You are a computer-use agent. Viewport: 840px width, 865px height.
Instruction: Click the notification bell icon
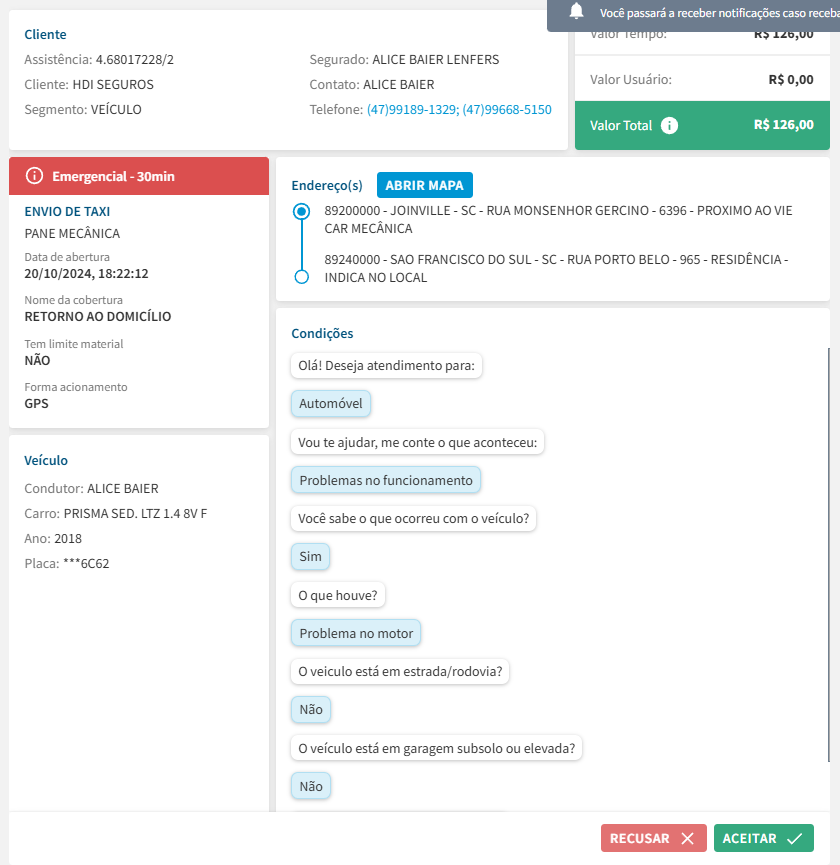pos(576,11)
